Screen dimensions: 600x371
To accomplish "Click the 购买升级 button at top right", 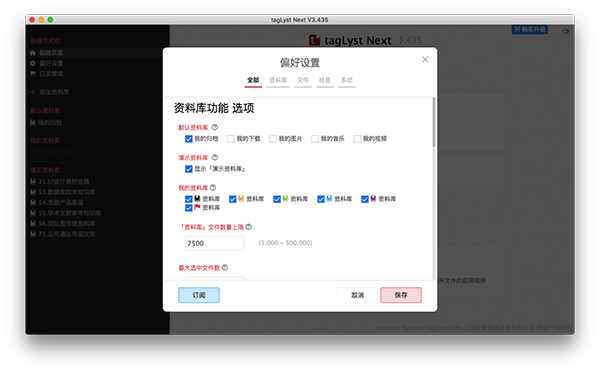I will (x=530, y=29).
